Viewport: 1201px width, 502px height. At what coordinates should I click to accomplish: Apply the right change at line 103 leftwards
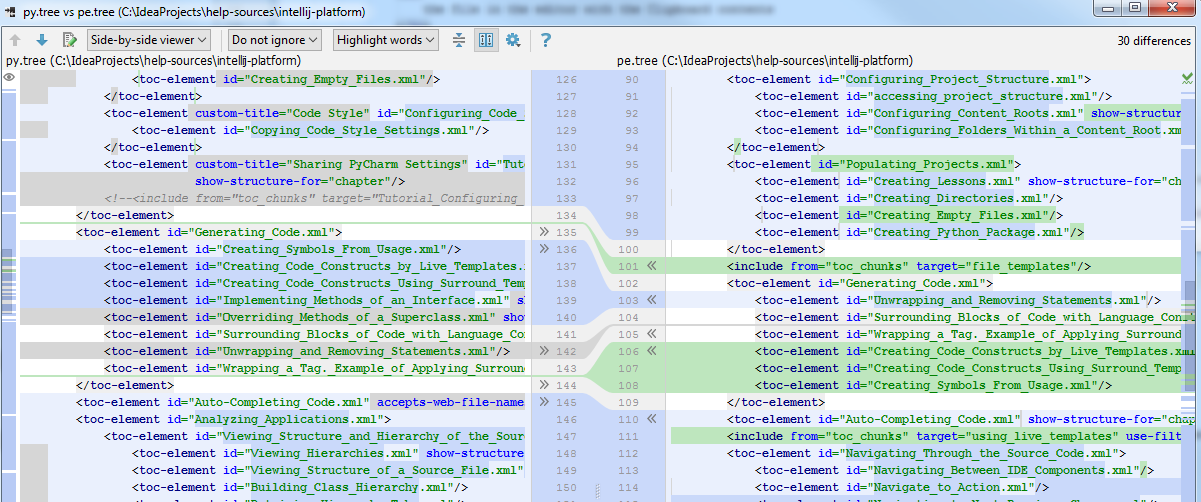(x=652, y=300)
